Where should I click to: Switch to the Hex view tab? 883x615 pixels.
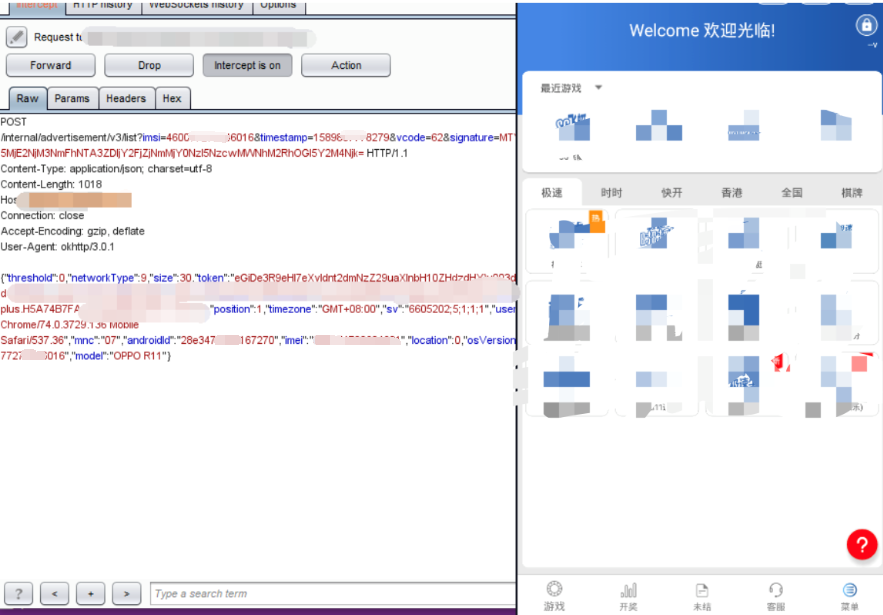172,99
